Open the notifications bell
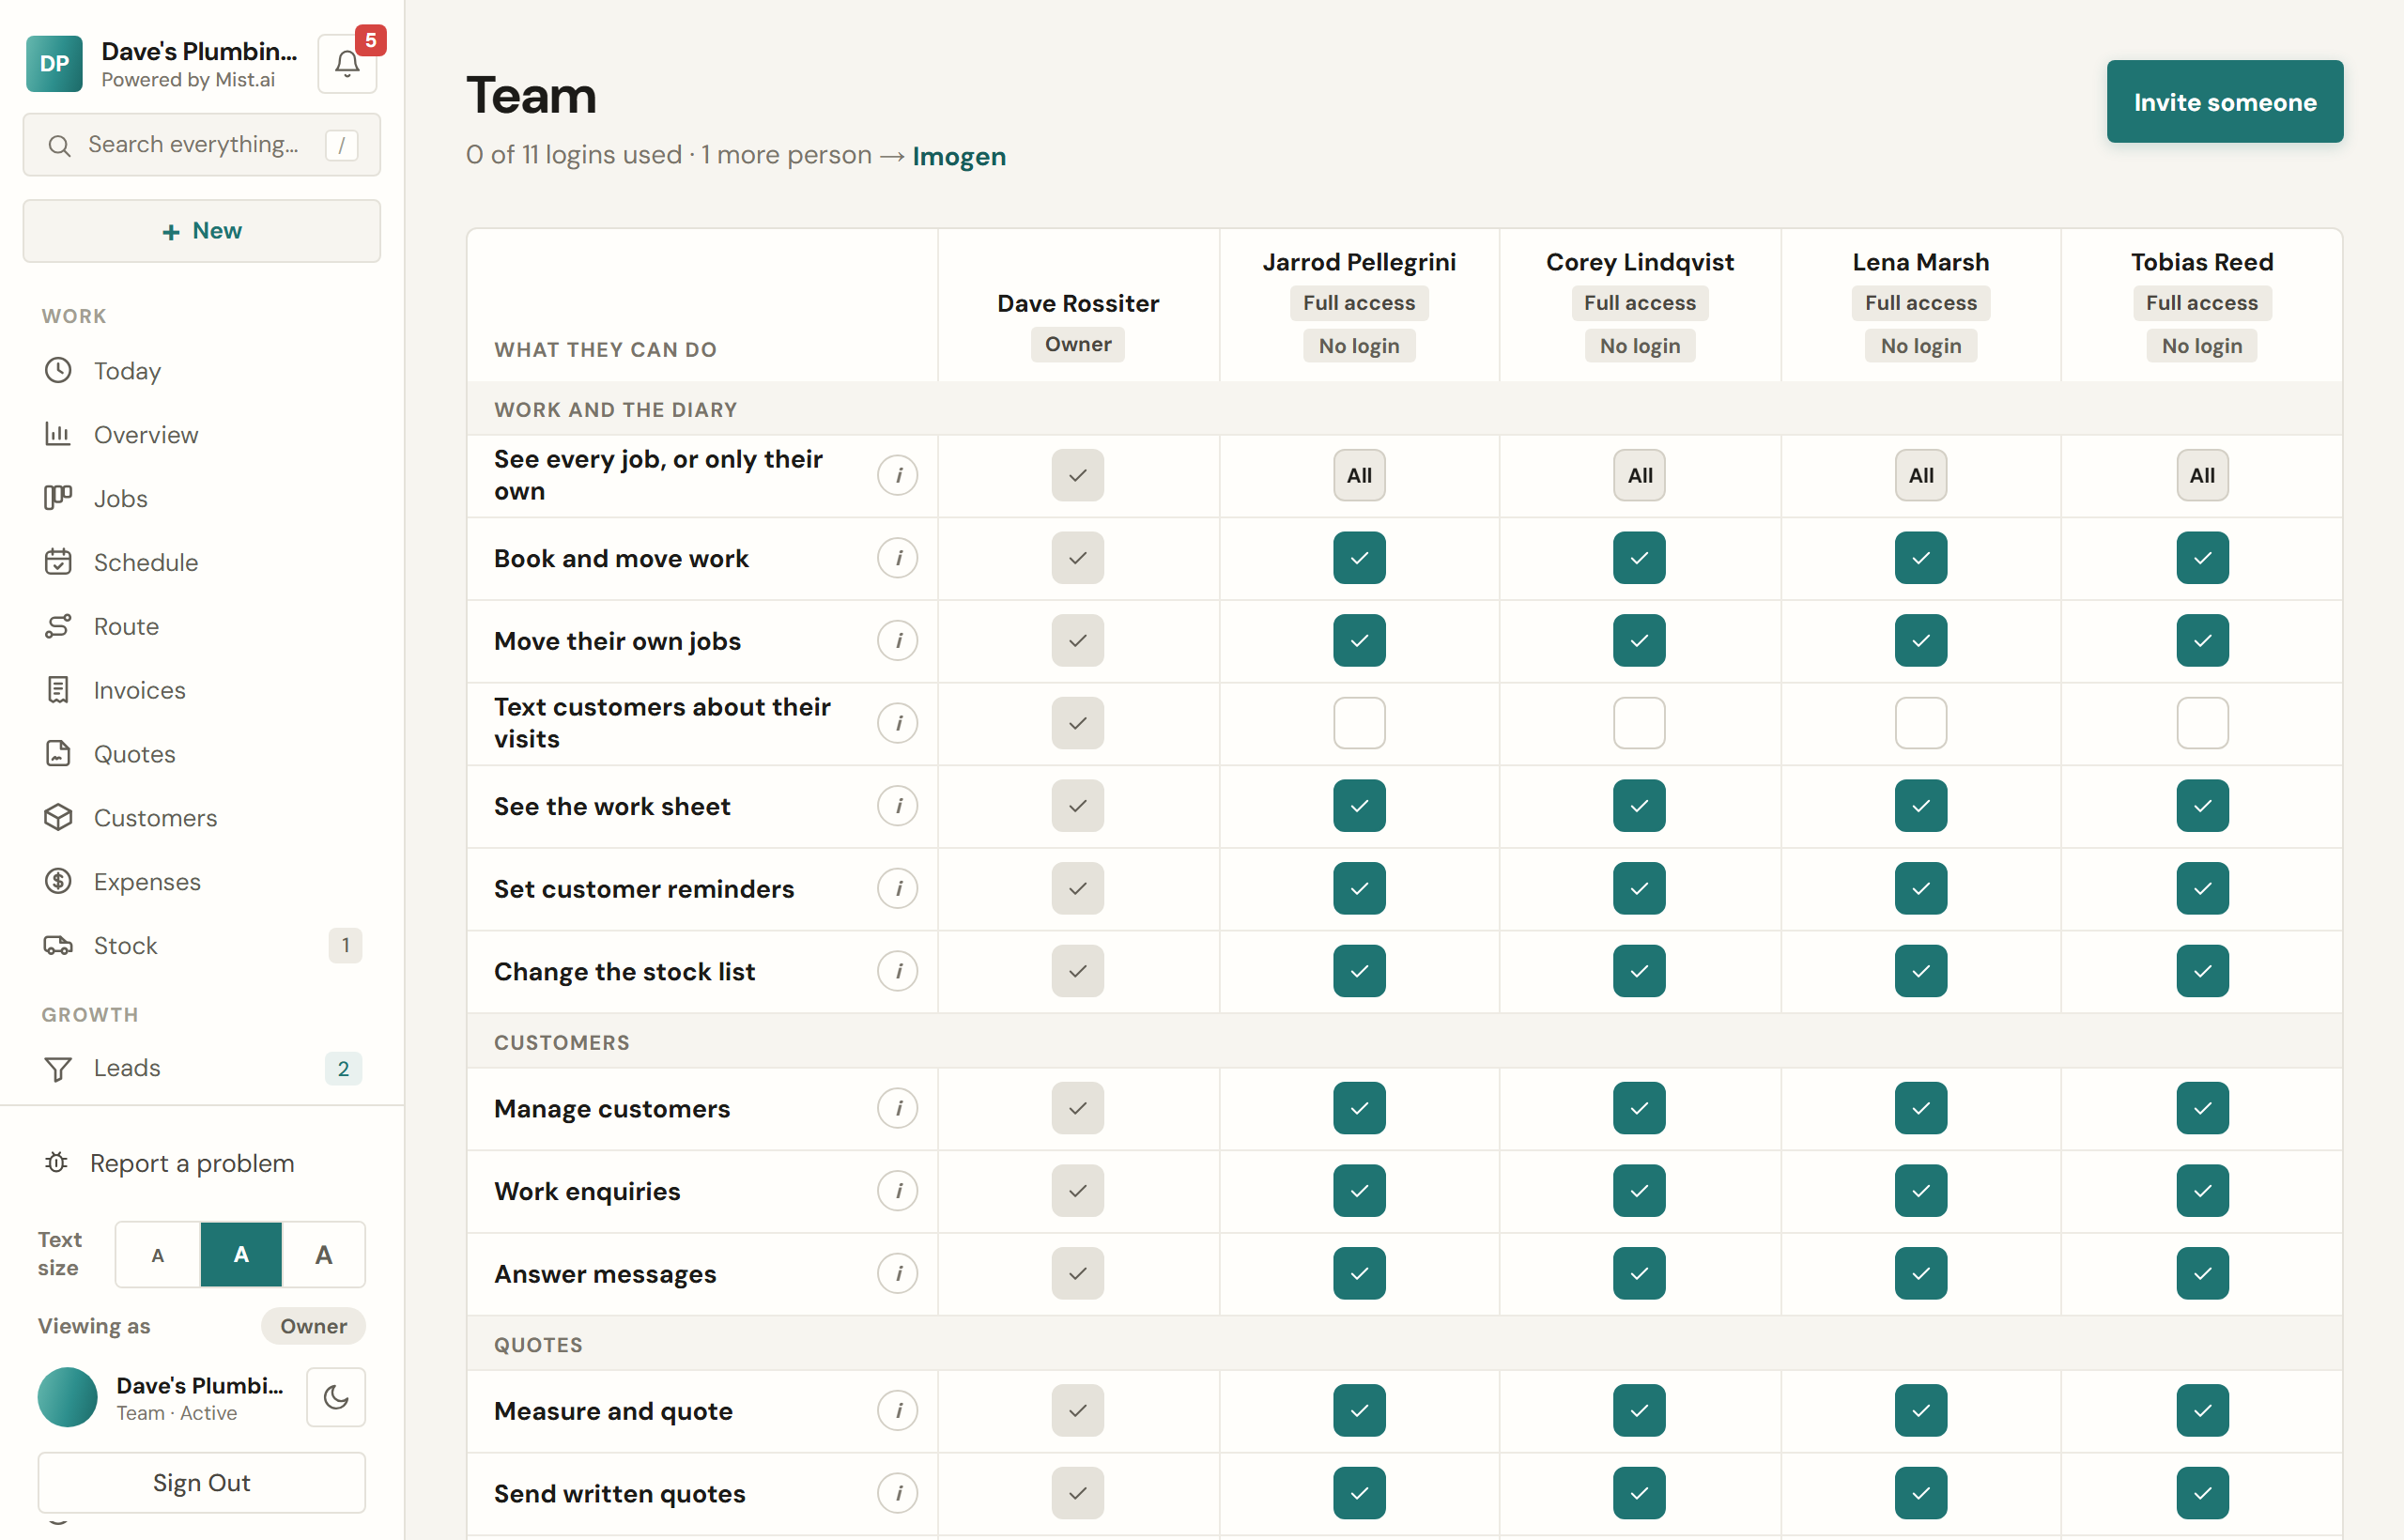Image resolution: width=2404 pixels, height=1540 pixels. 347,64
